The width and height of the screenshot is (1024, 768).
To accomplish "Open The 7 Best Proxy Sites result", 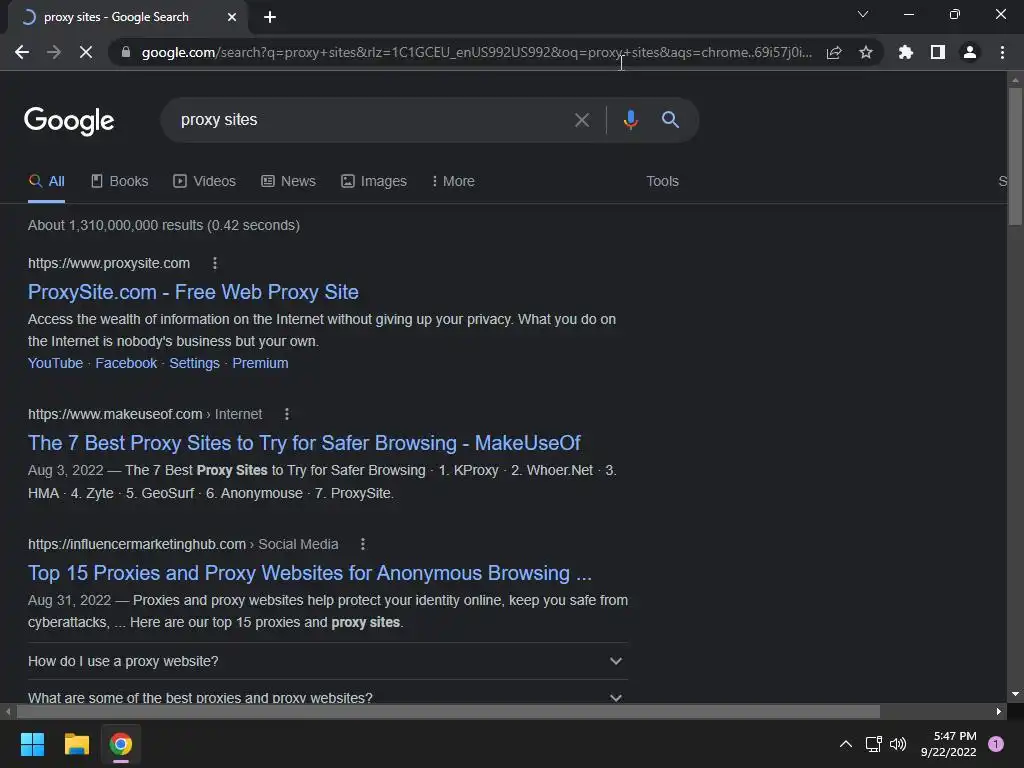I will [x=304, y=443].
